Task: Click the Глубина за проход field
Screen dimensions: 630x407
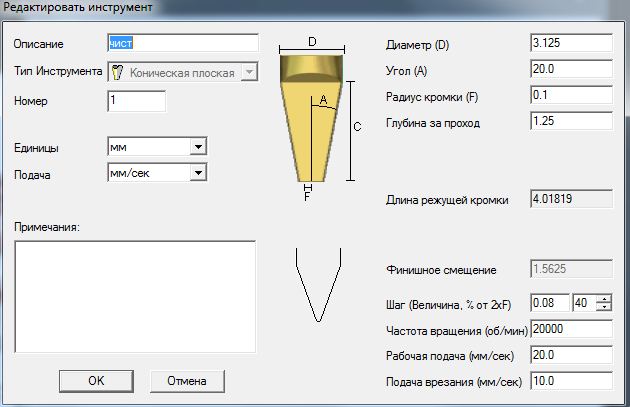Action: [571, 122]
